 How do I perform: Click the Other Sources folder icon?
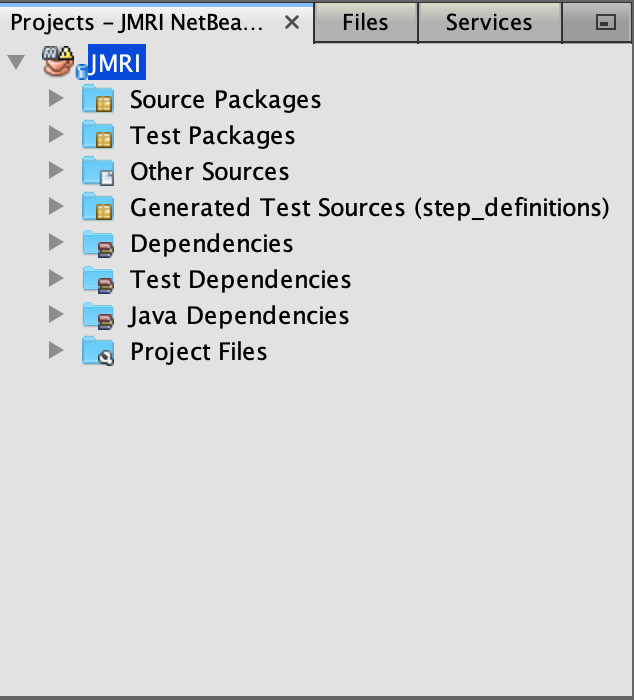click(x=98, y=172)
